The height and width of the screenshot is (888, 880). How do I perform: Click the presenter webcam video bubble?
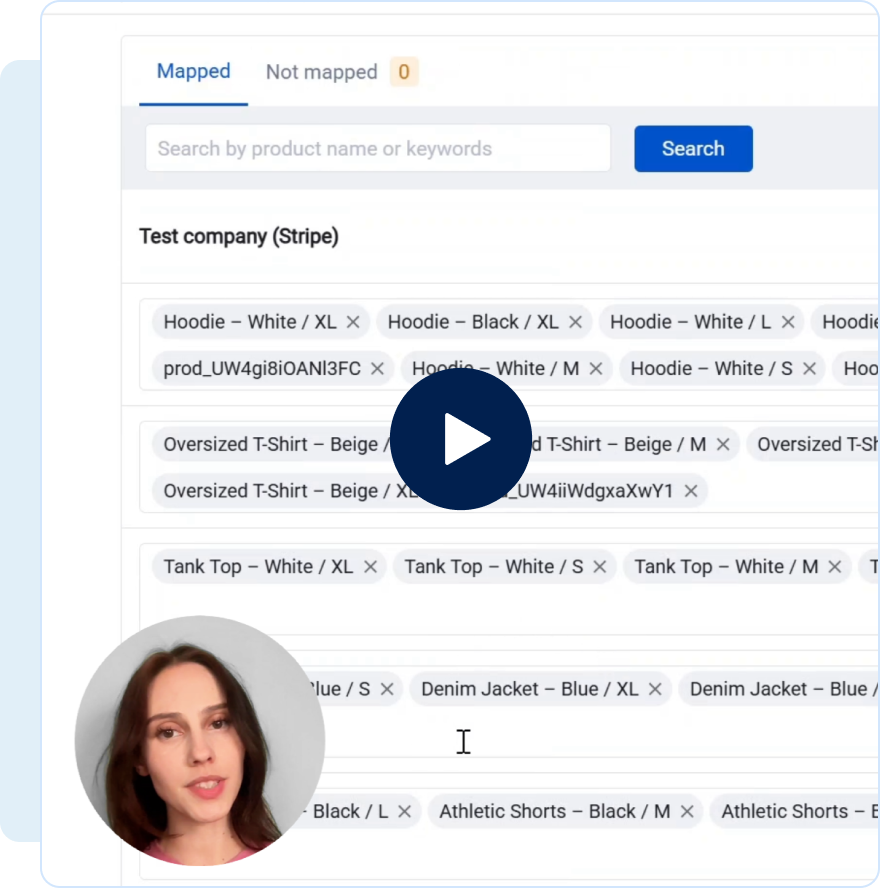(x=200, y=741)
